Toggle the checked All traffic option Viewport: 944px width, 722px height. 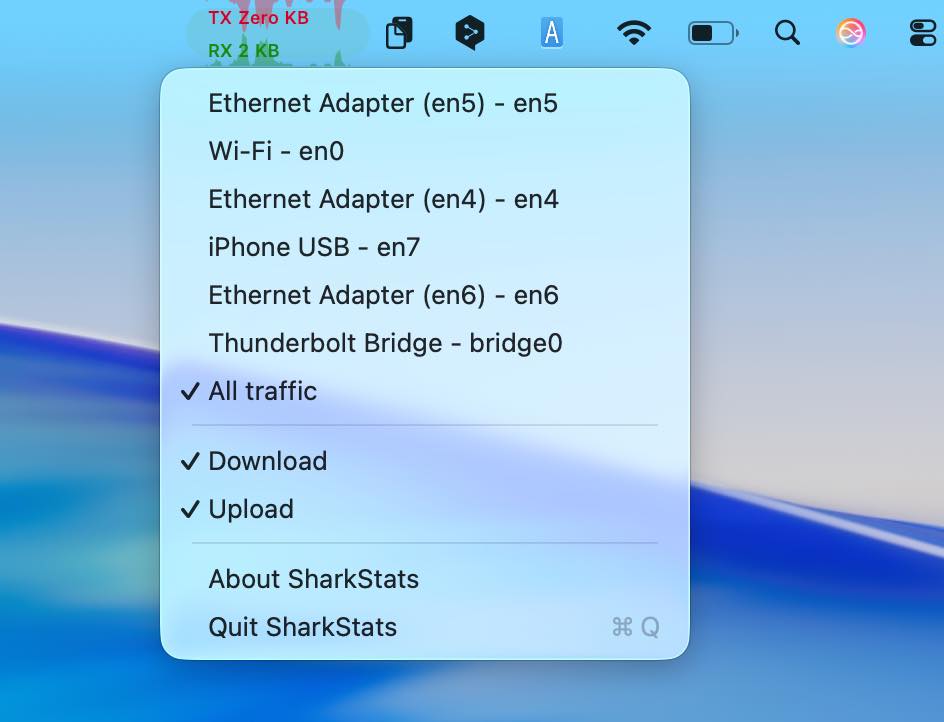[424, 391]
